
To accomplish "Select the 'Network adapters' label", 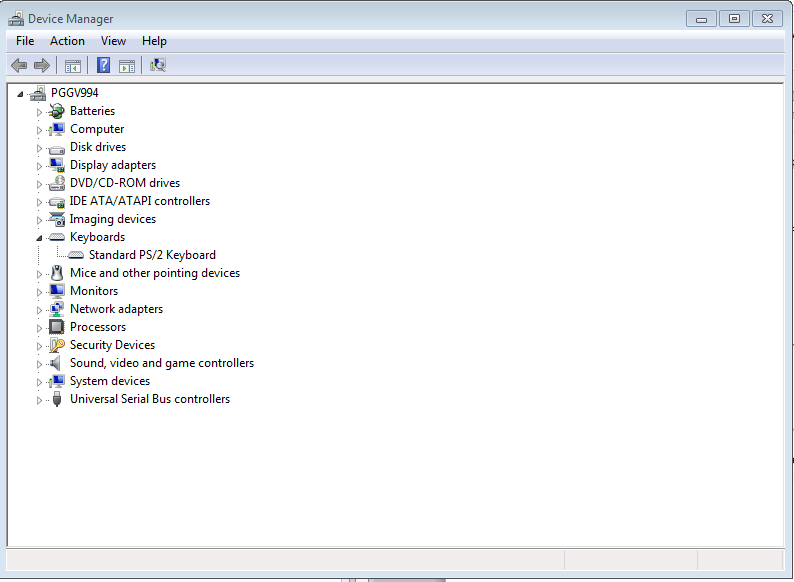I will pyautogui.click(x=116, y=309).
